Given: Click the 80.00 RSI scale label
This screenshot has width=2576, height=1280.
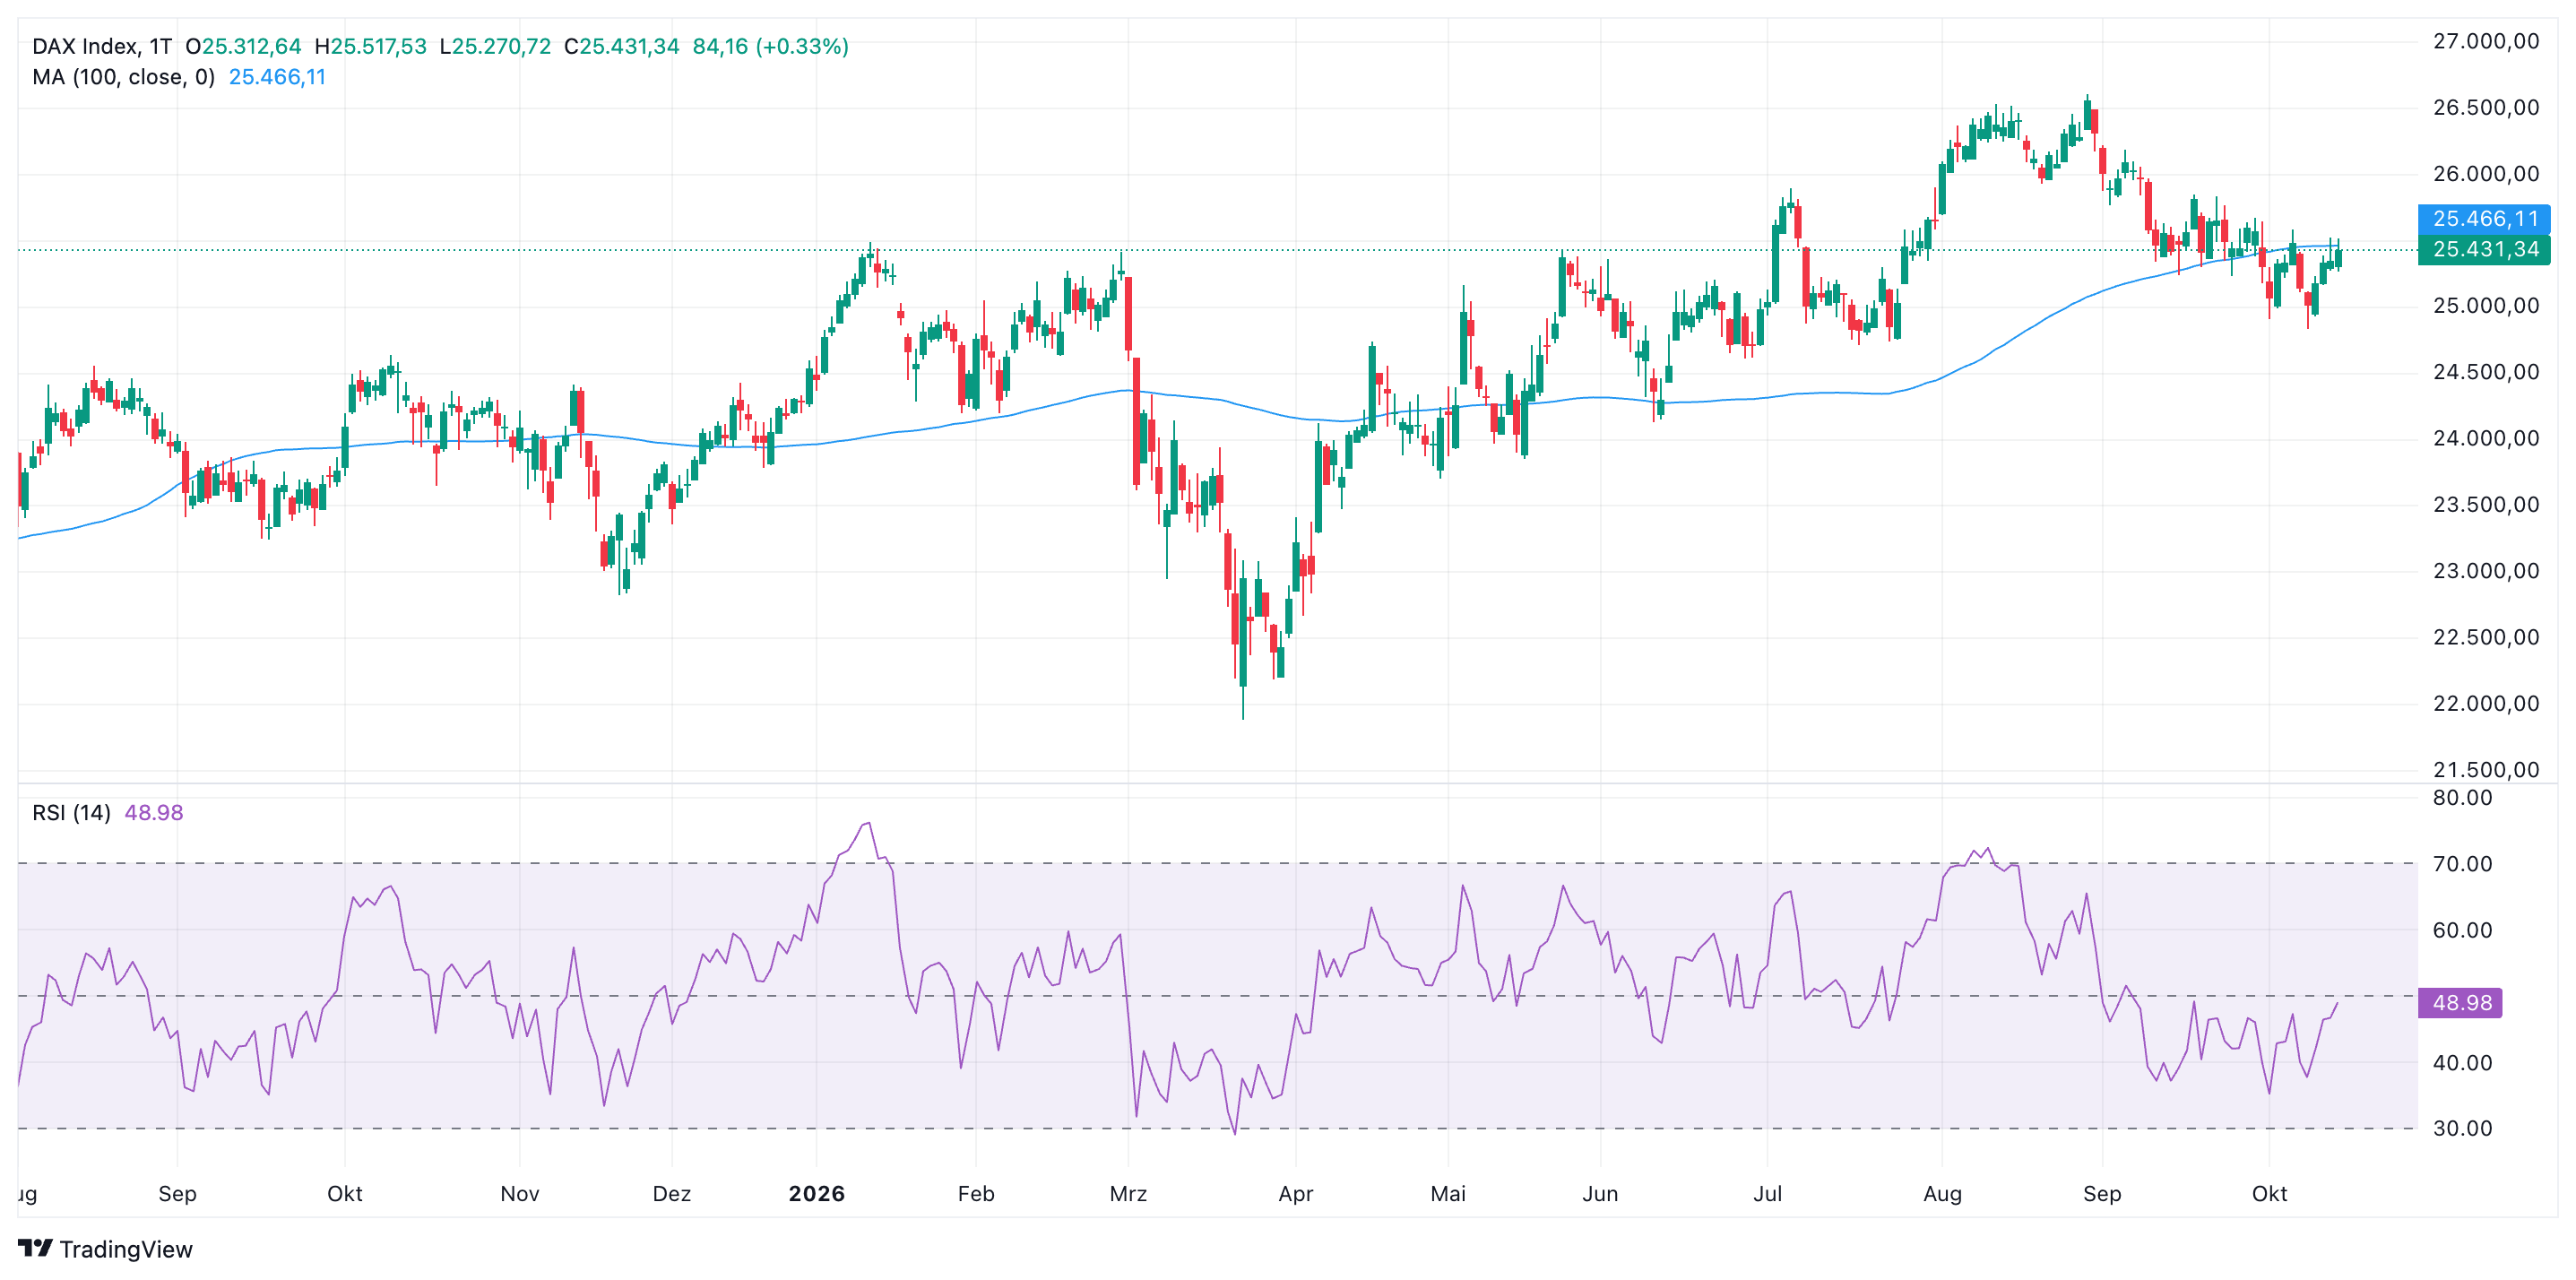Looking at the screenshot, I should click(x=2462, y=797).
